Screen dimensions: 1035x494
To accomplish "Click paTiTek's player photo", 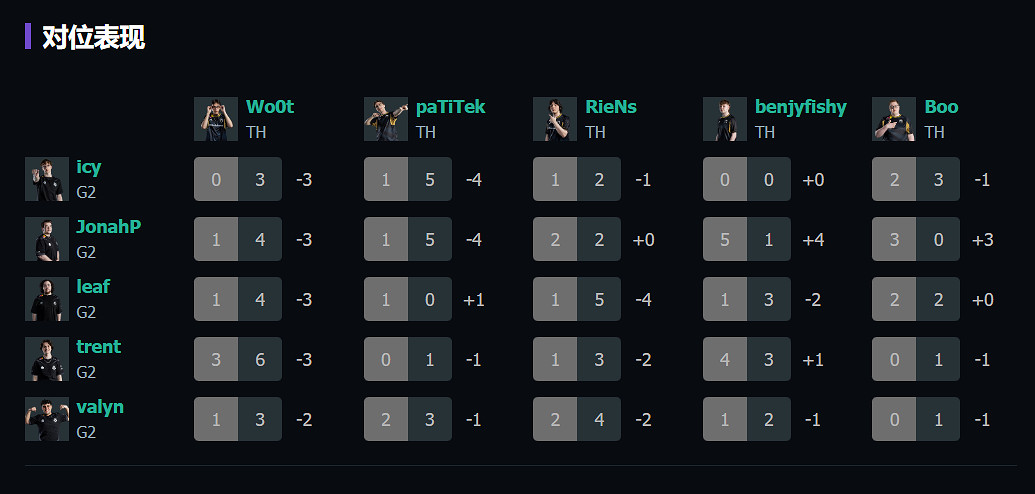I will pyautogui.click(x=385, y=119).
